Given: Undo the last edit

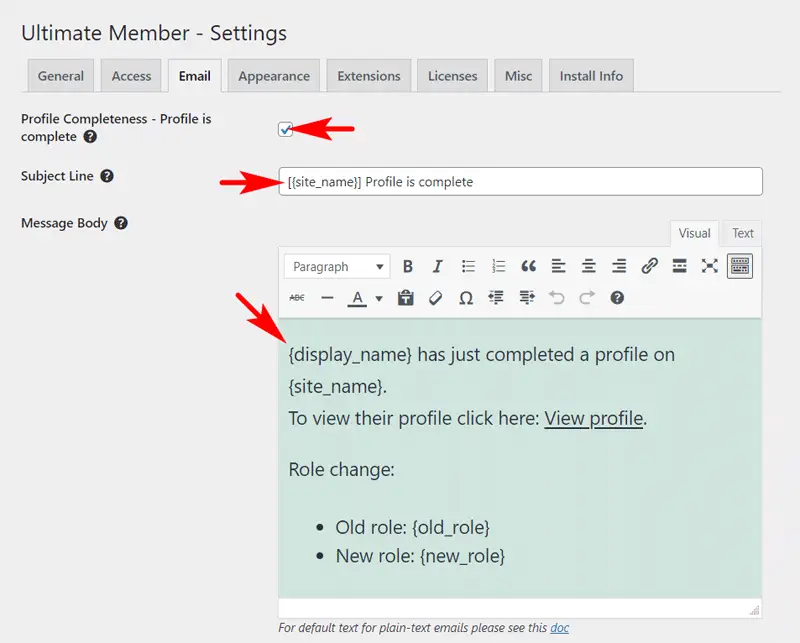Looking at the screenshot, I should [x=557, y=298].
